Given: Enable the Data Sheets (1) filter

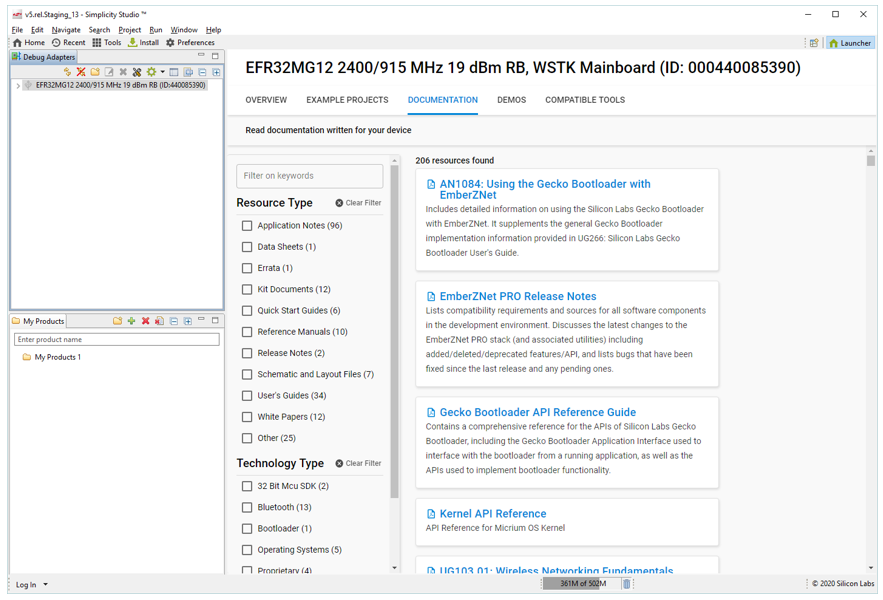Looking at the screenshot, I should [247, 247].
